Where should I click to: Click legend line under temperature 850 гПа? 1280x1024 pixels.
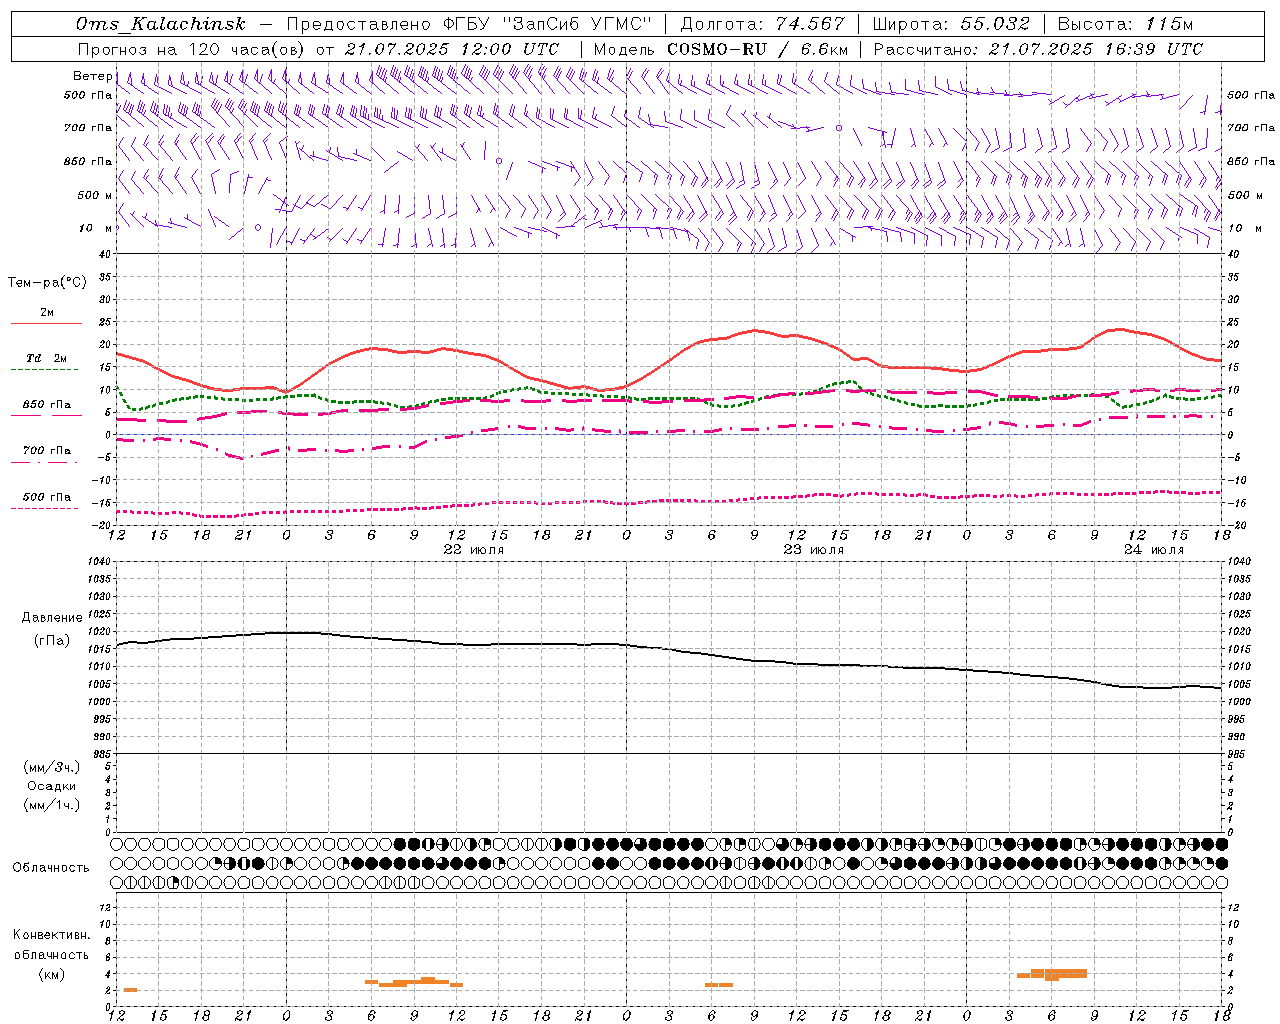click(x=46, y=416)
